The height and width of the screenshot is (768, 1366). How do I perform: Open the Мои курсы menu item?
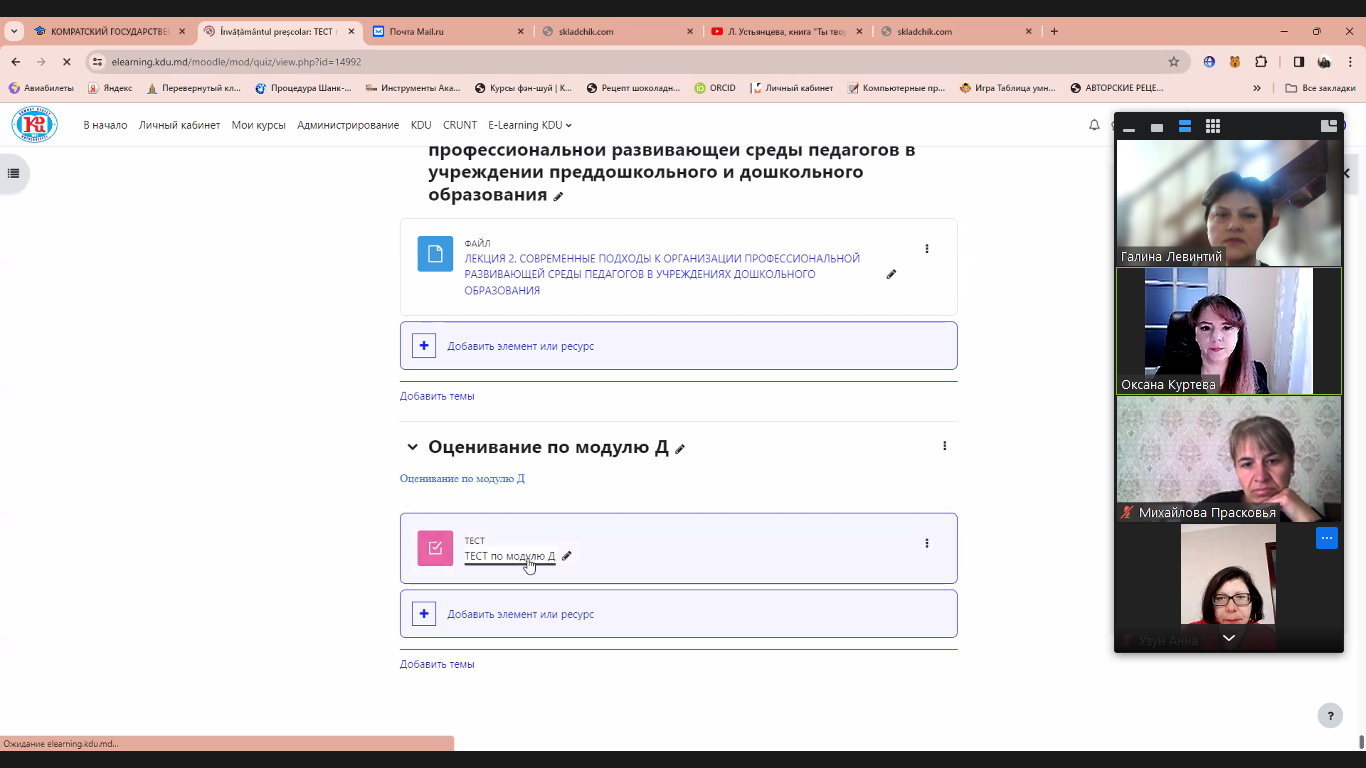coord(258,125)
